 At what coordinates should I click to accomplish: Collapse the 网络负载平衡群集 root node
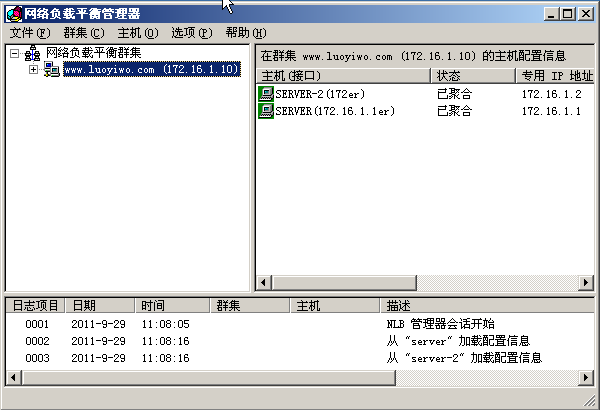coord(14,53)
